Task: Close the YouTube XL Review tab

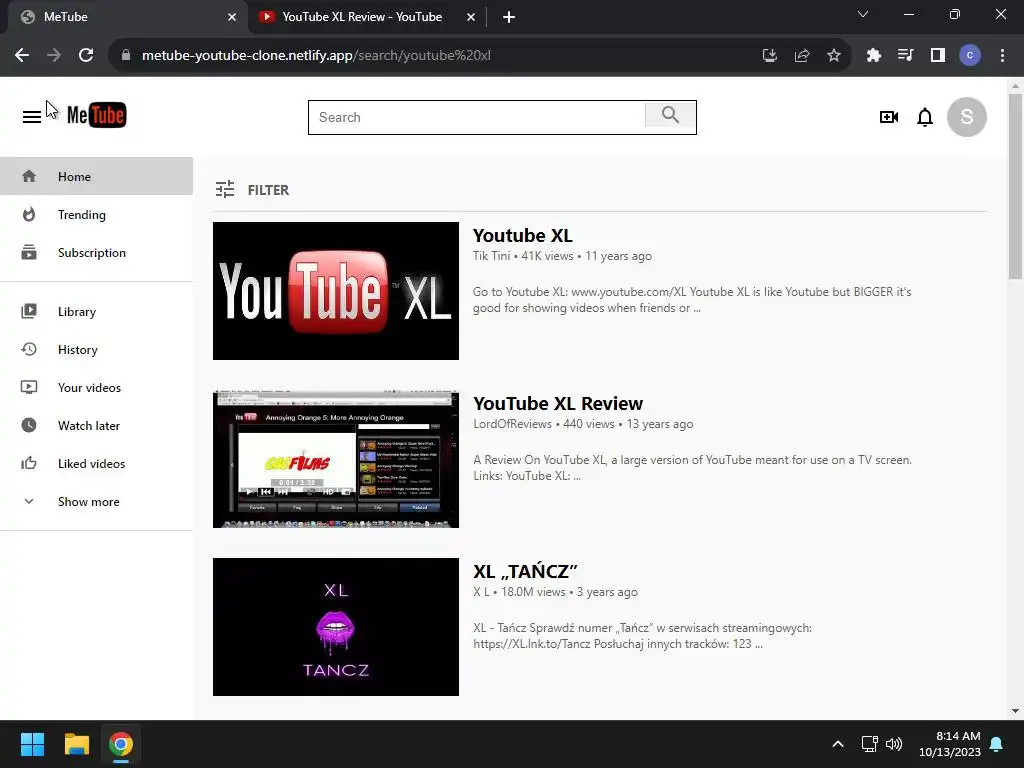Action: pos(471,17)
